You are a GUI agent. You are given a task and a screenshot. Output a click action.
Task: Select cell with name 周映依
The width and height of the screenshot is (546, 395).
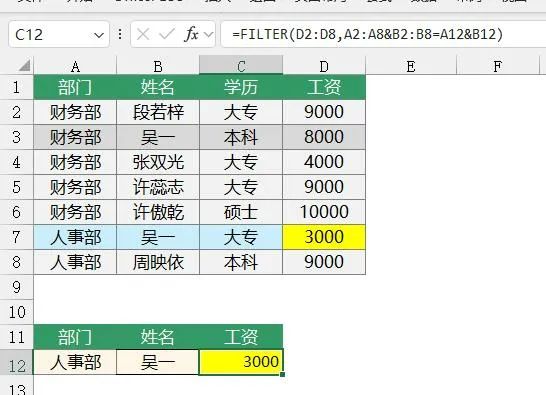(158, 262)
